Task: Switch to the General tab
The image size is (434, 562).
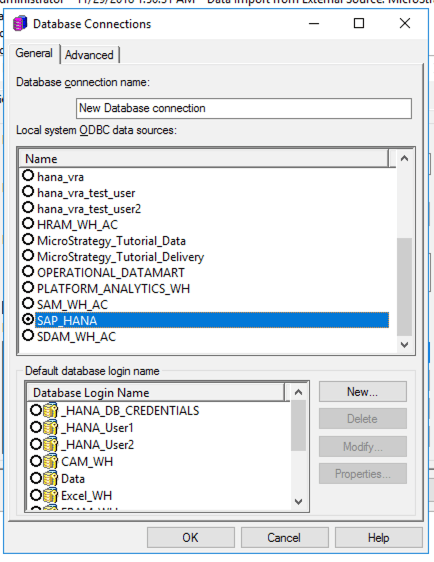Action: (x=34, y=54)
